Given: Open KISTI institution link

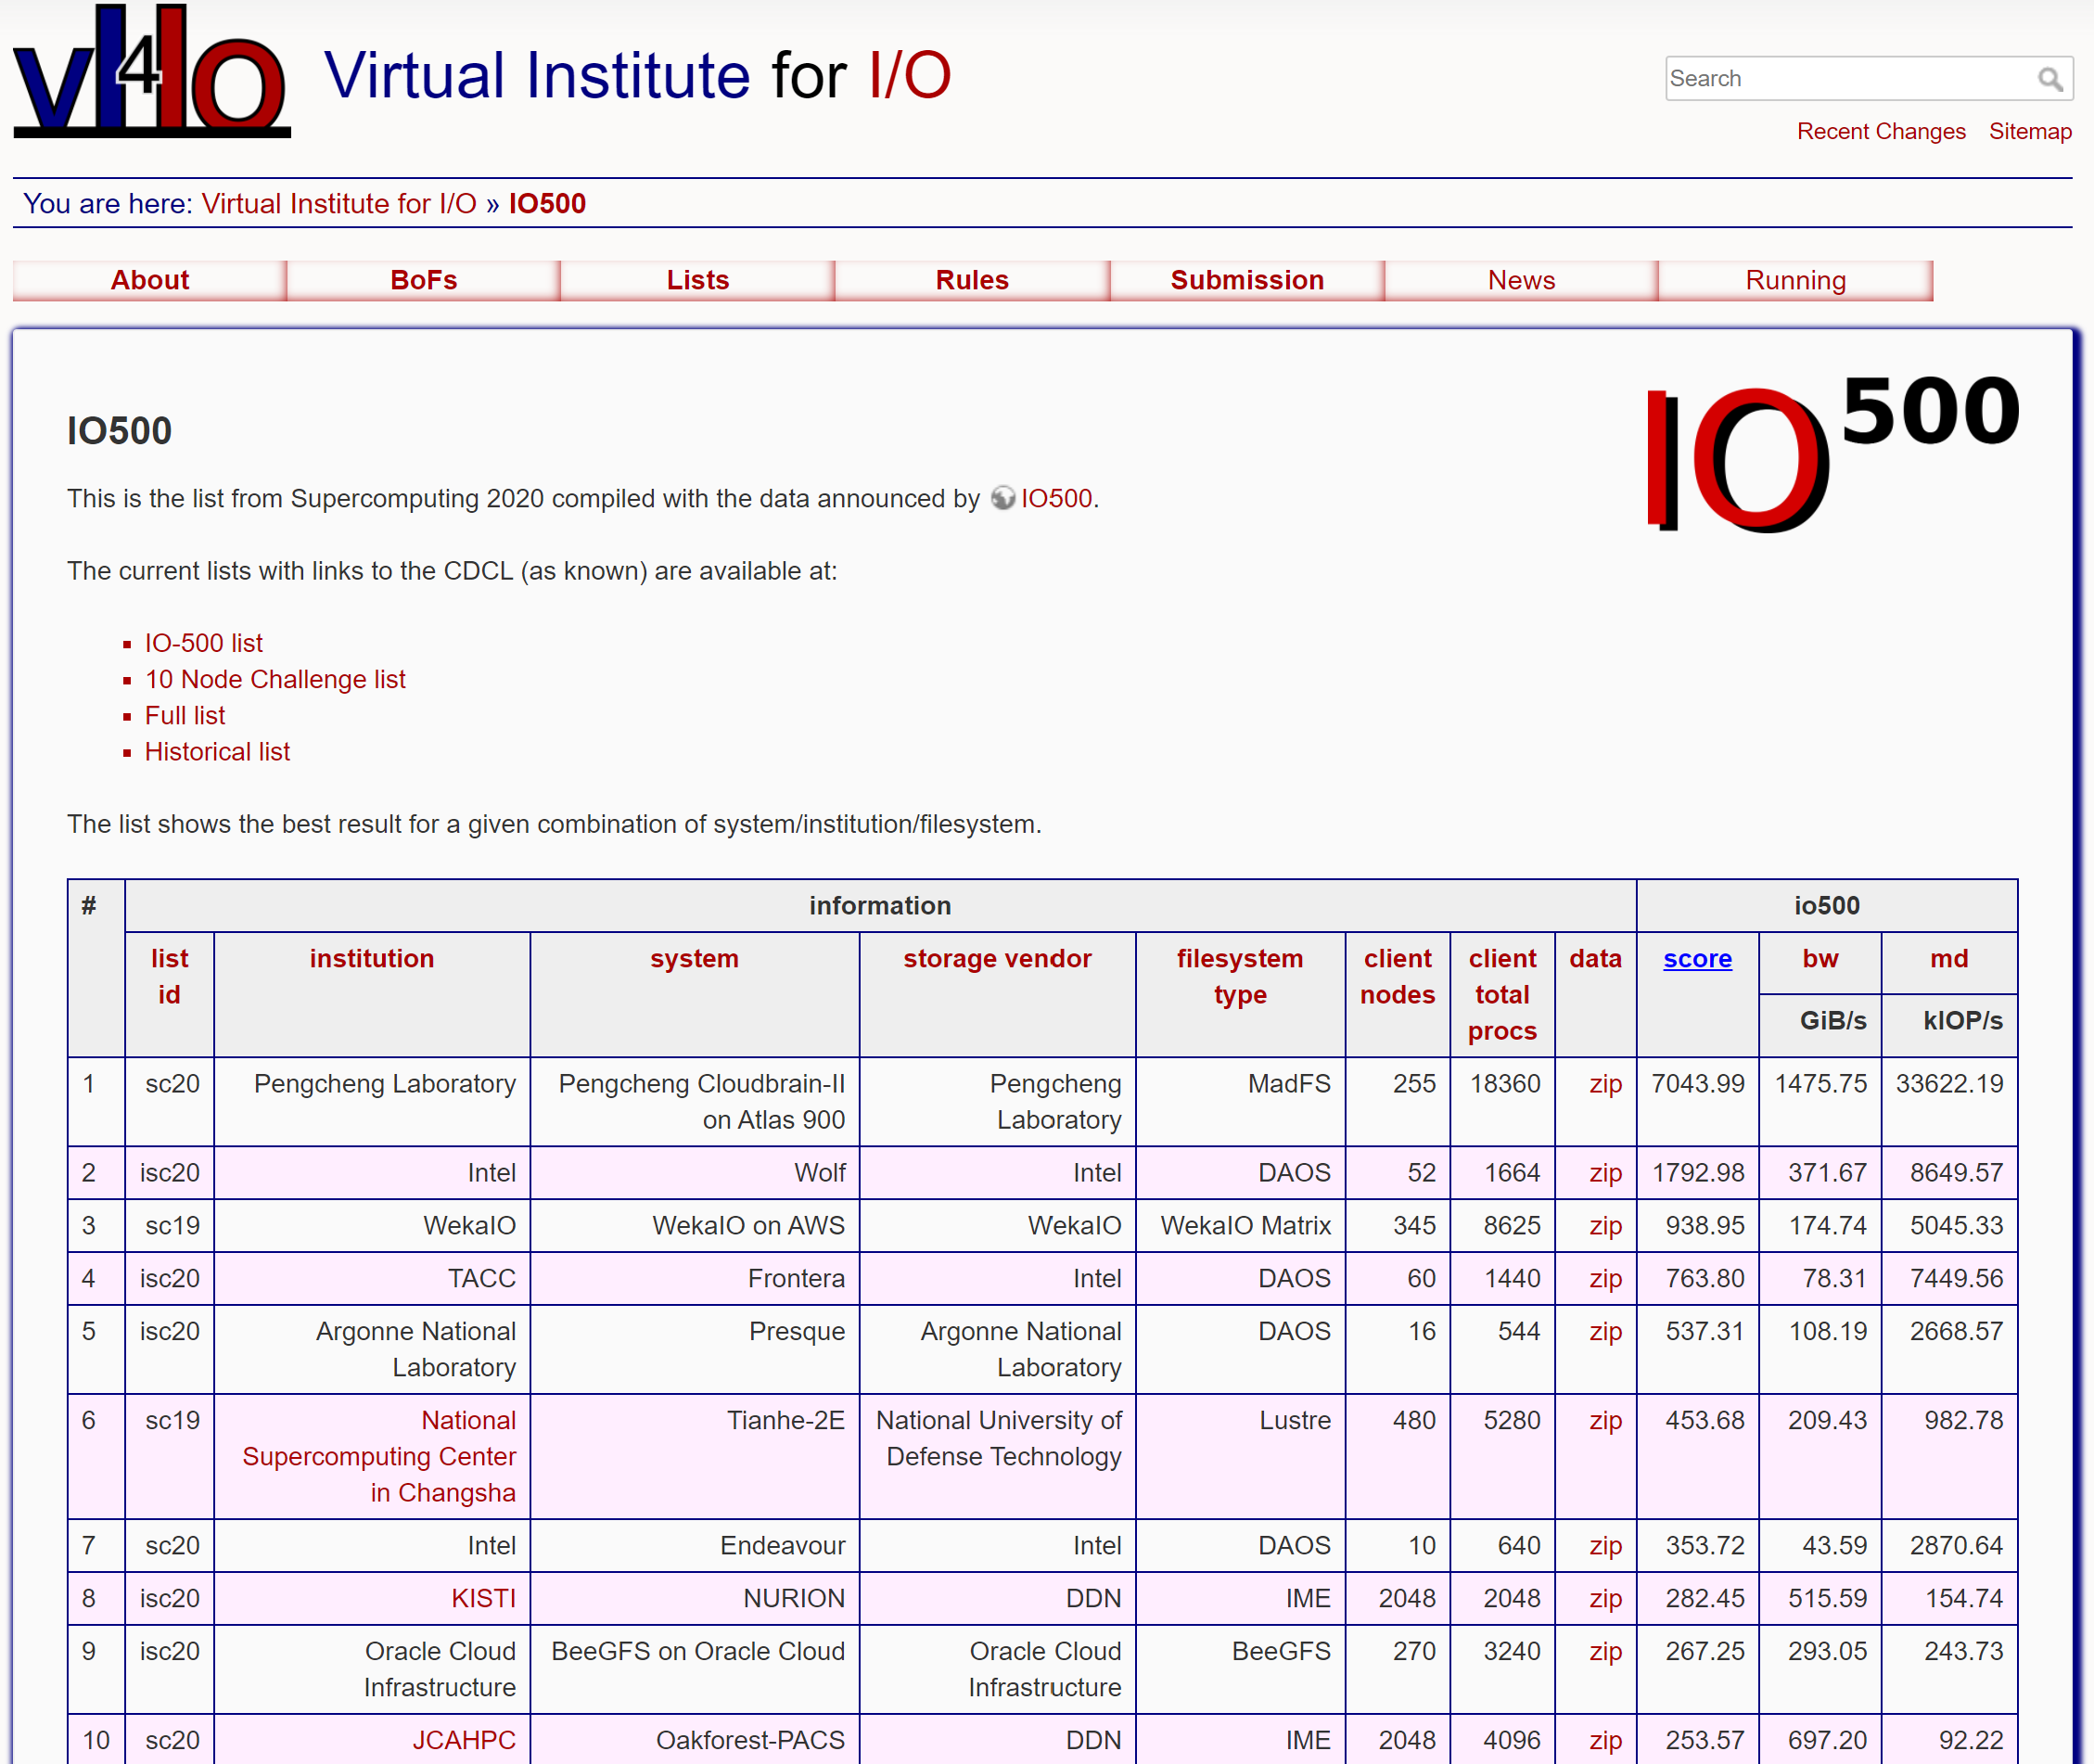Looking at the screenshot, I should [x=483, y=1597].
